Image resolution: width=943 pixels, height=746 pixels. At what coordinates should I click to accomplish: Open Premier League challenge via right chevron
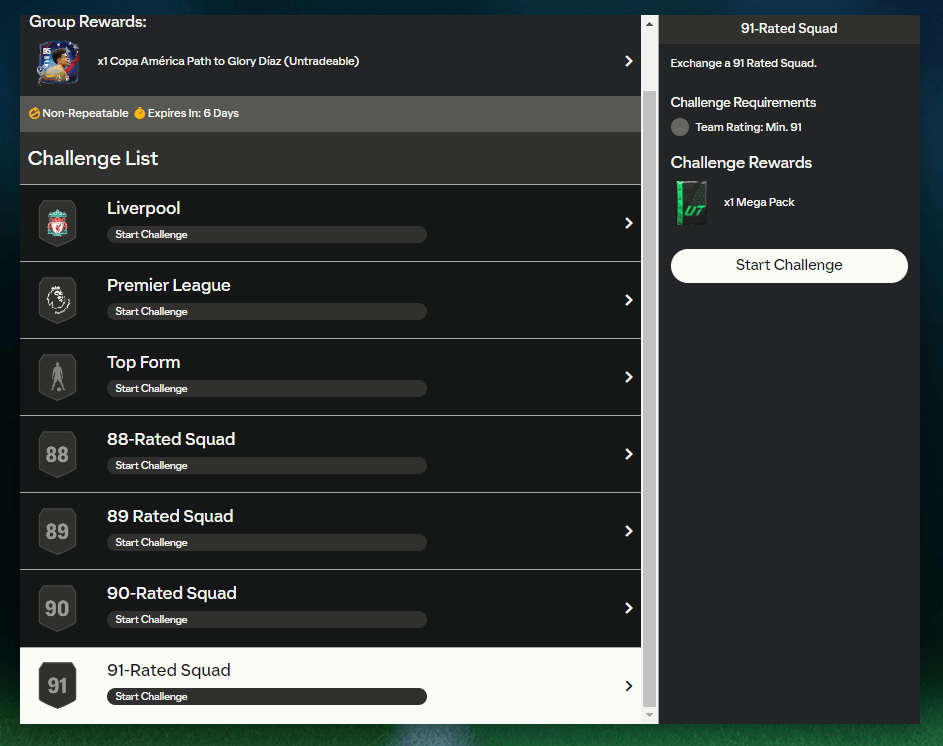[x=628, y=300]
